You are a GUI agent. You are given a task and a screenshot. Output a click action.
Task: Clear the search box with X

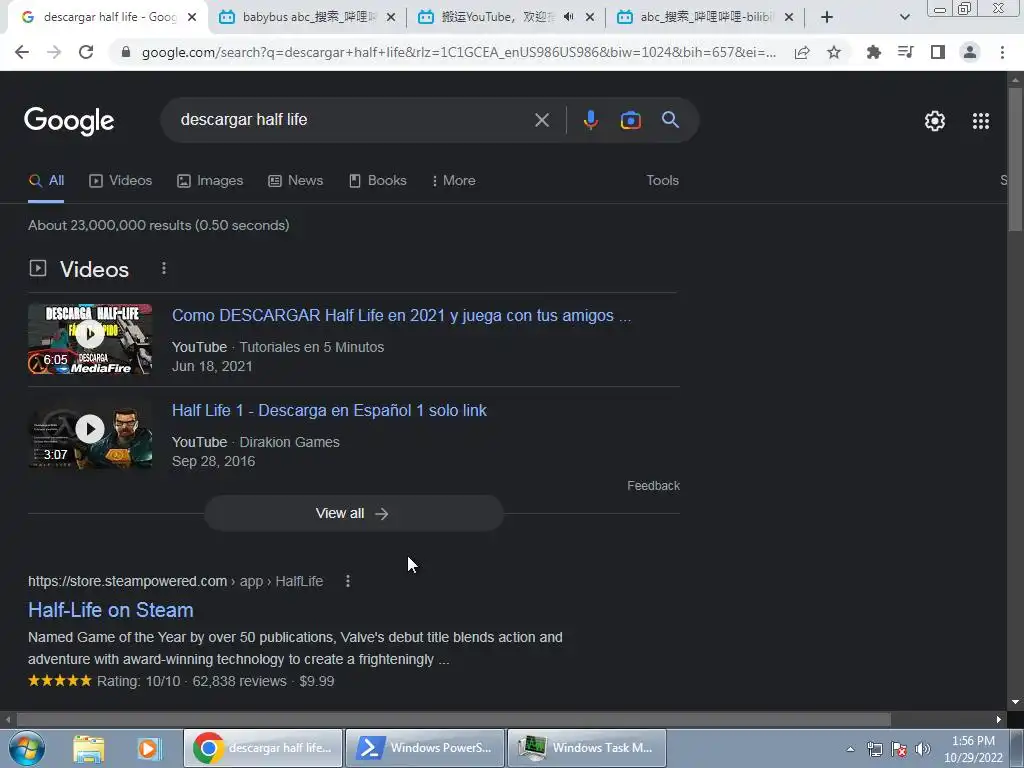pos(541,120)
